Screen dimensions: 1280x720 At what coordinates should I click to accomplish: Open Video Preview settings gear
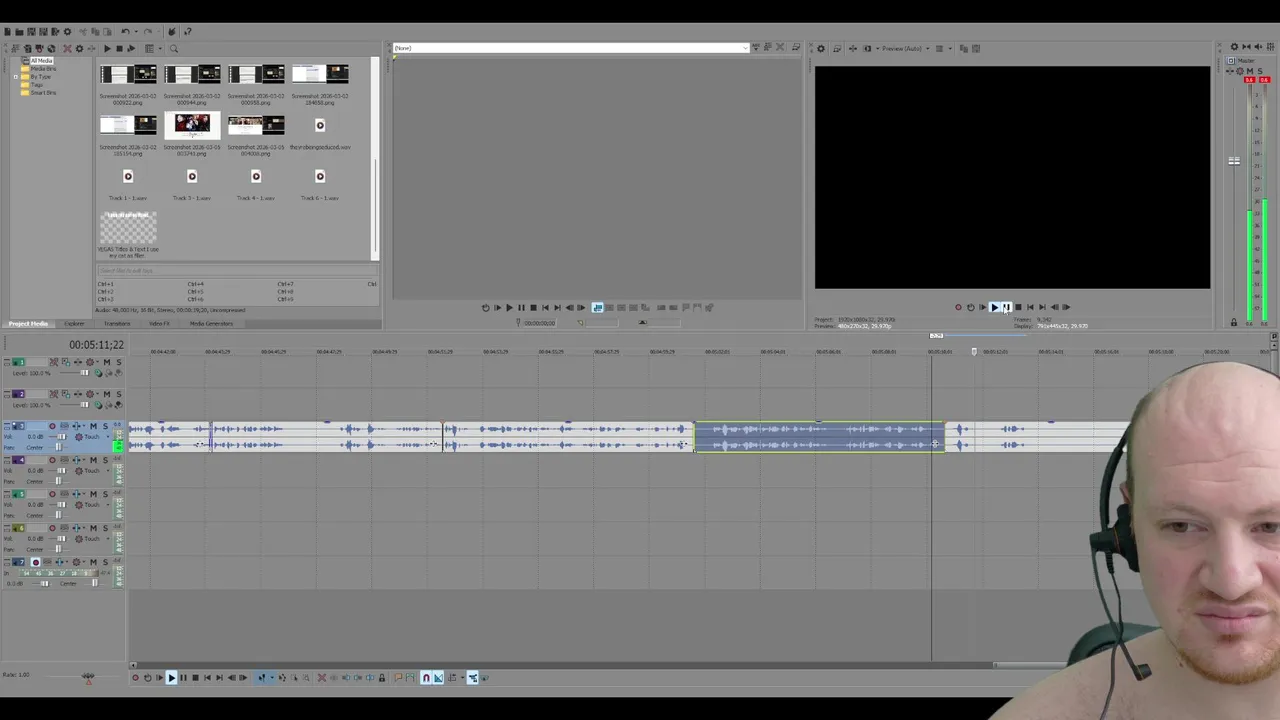(821, 48)
